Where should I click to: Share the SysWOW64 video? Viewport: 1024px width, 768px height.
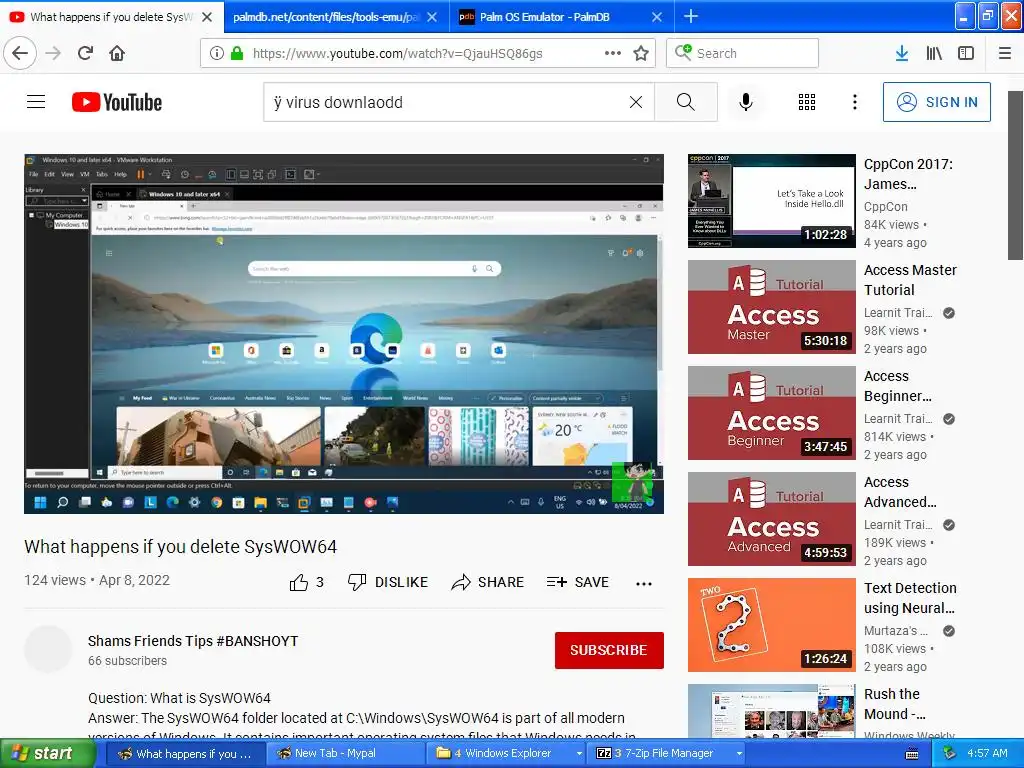pyautogui.click(x=487, y=582)
